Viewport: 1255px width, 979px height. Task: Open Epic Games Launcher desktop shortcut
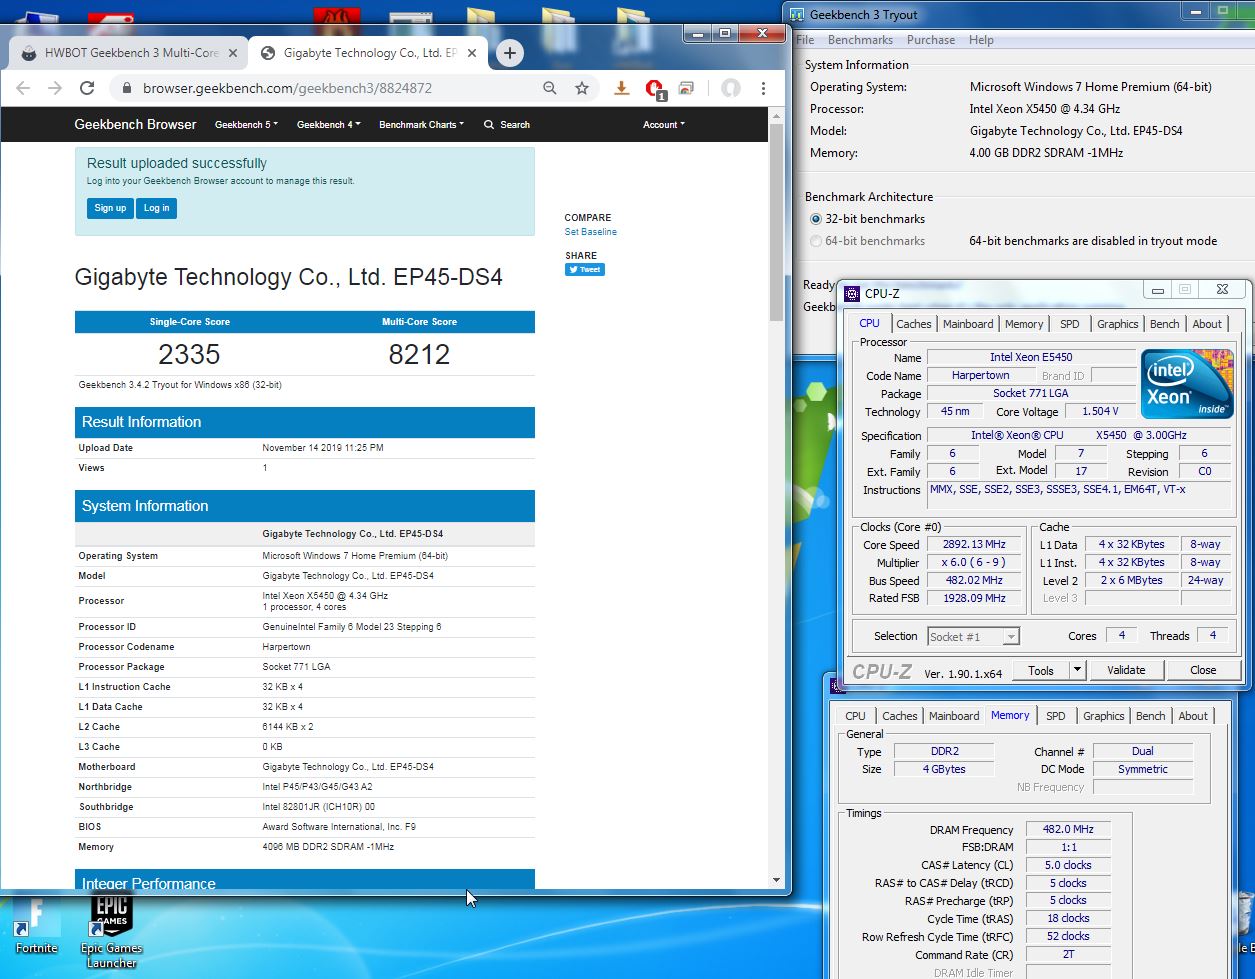click(x=111, y=928)
